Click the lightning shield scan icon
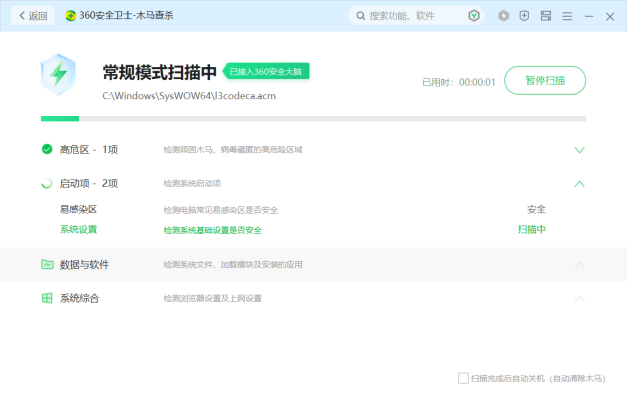The image size is (627, 395). point(58,75)
